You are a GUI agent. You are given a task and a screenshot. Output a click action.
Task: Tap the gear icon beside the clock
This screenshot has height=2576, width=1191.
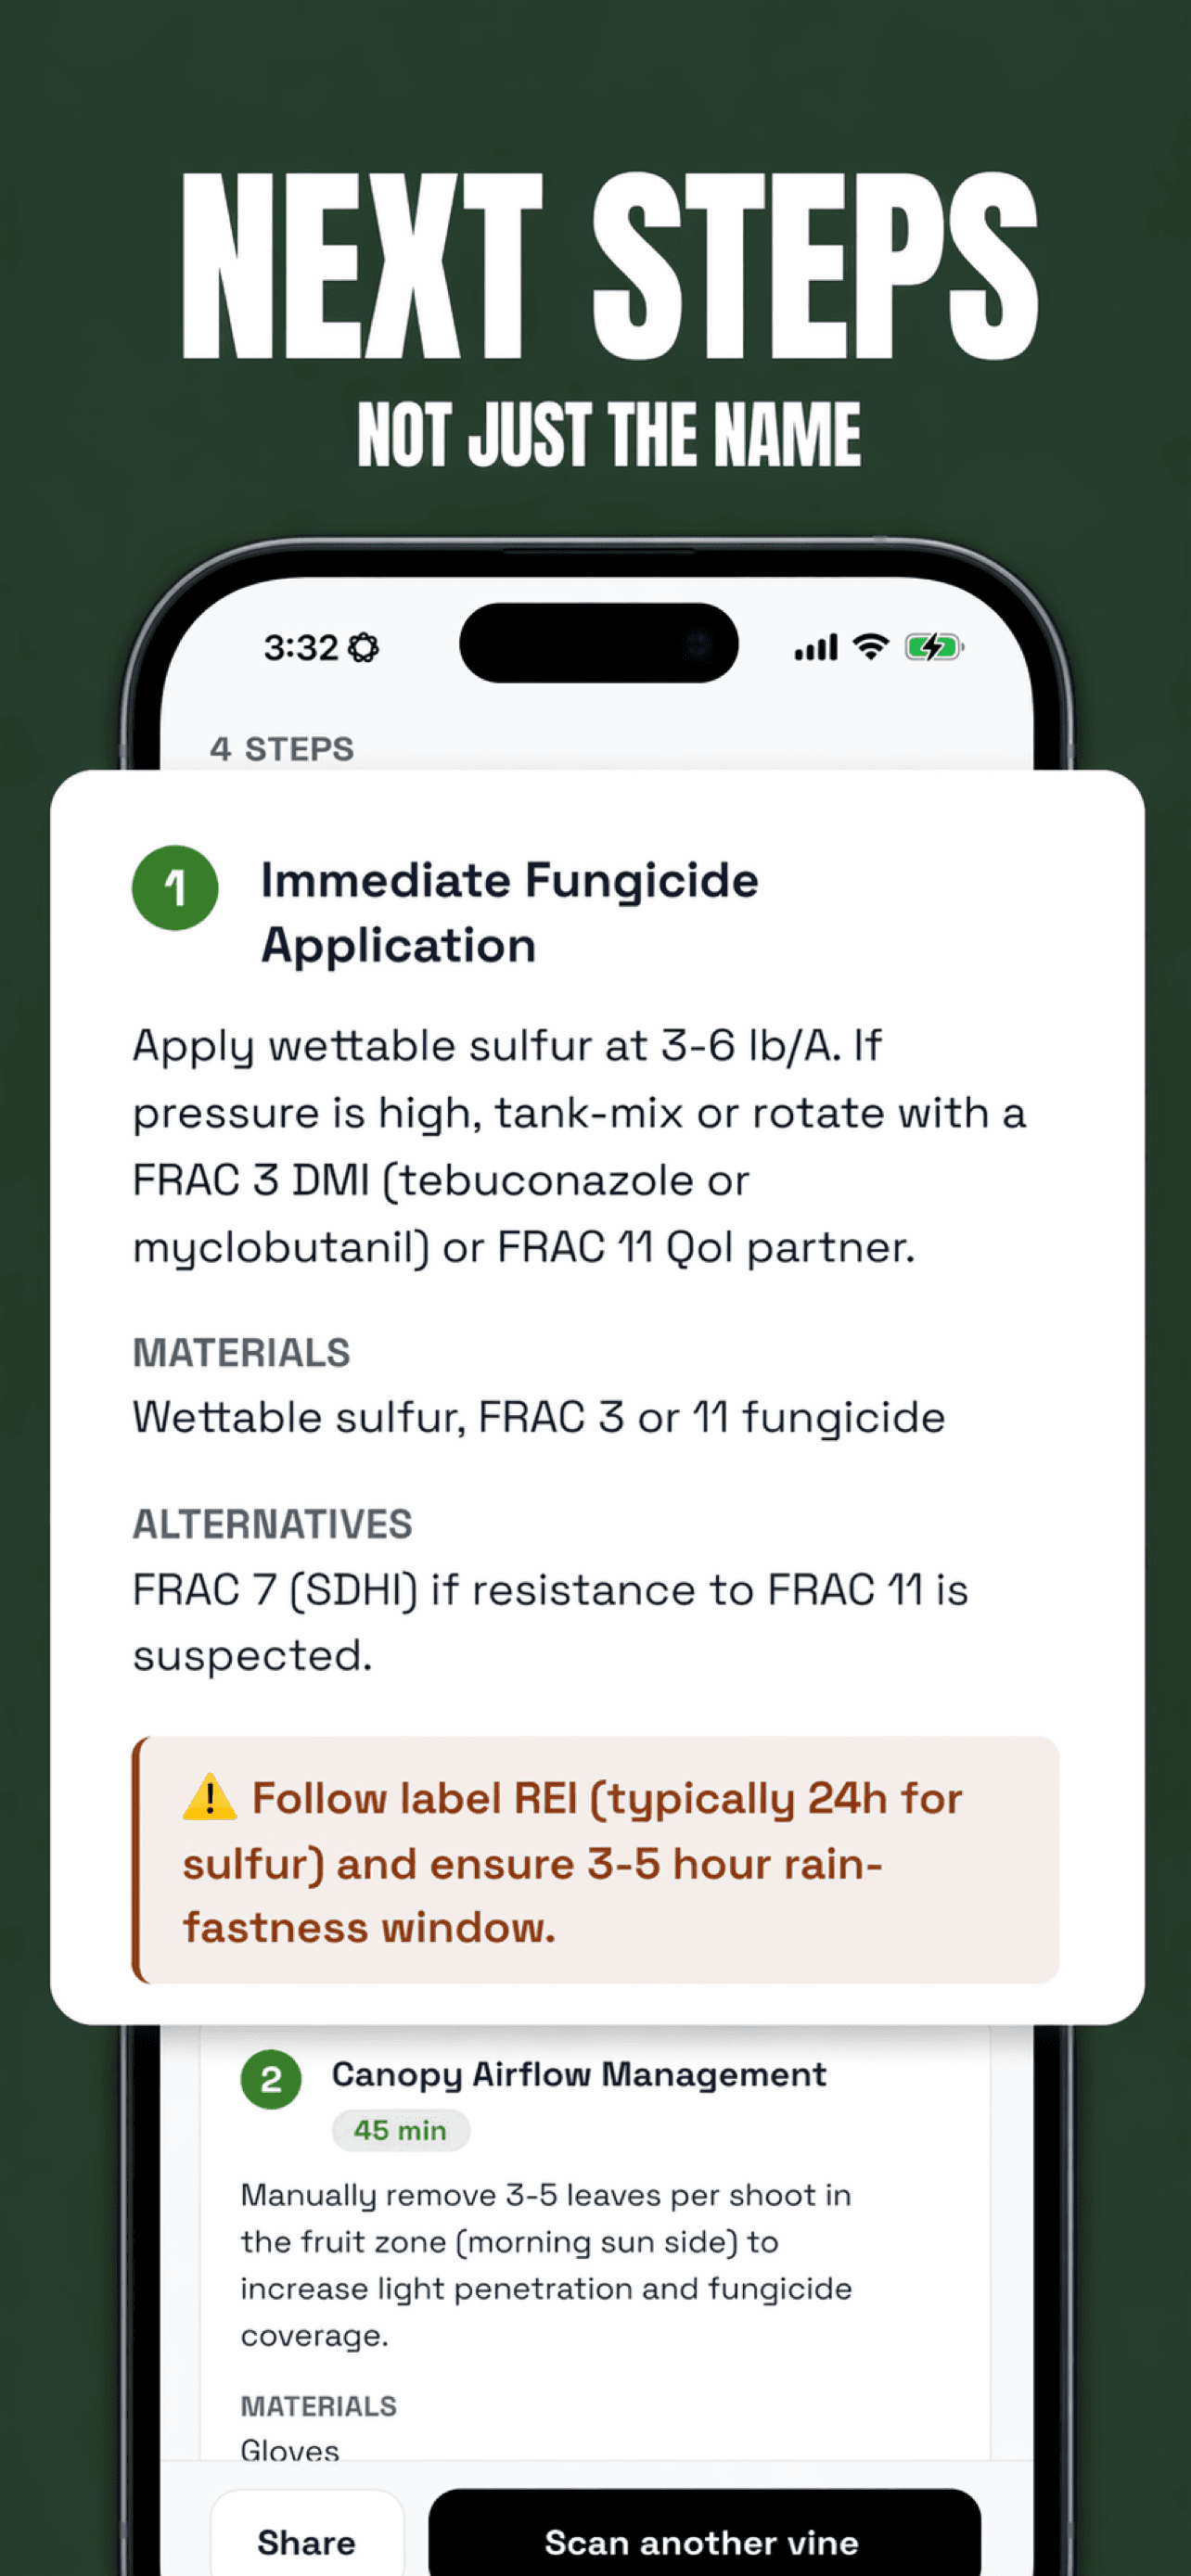pyautogui.click(x=364, y=648)
